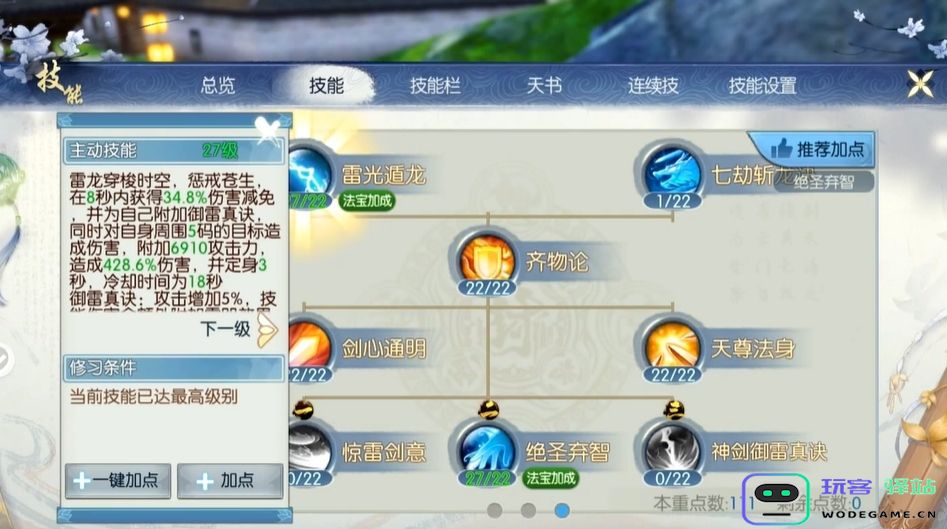Click the 加点 add point button
The height and width of the screenshot is (529, 947).
(230, 481)
